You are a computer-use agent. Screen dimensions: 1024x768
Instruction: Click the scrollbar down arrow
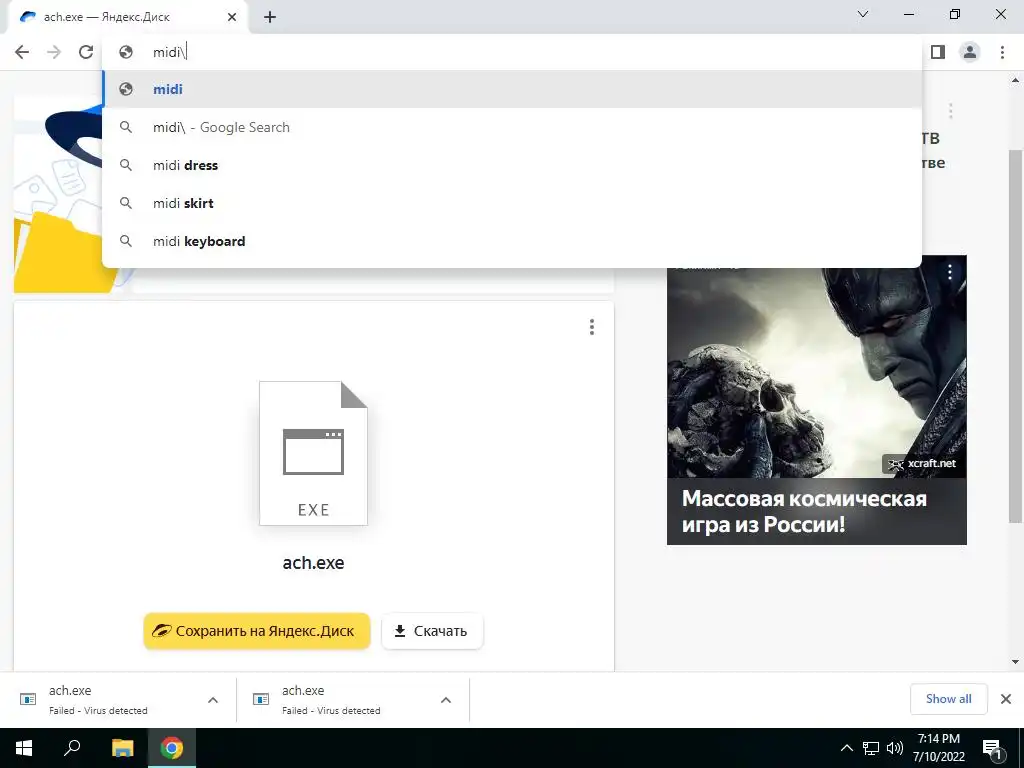pos(1016,662)
